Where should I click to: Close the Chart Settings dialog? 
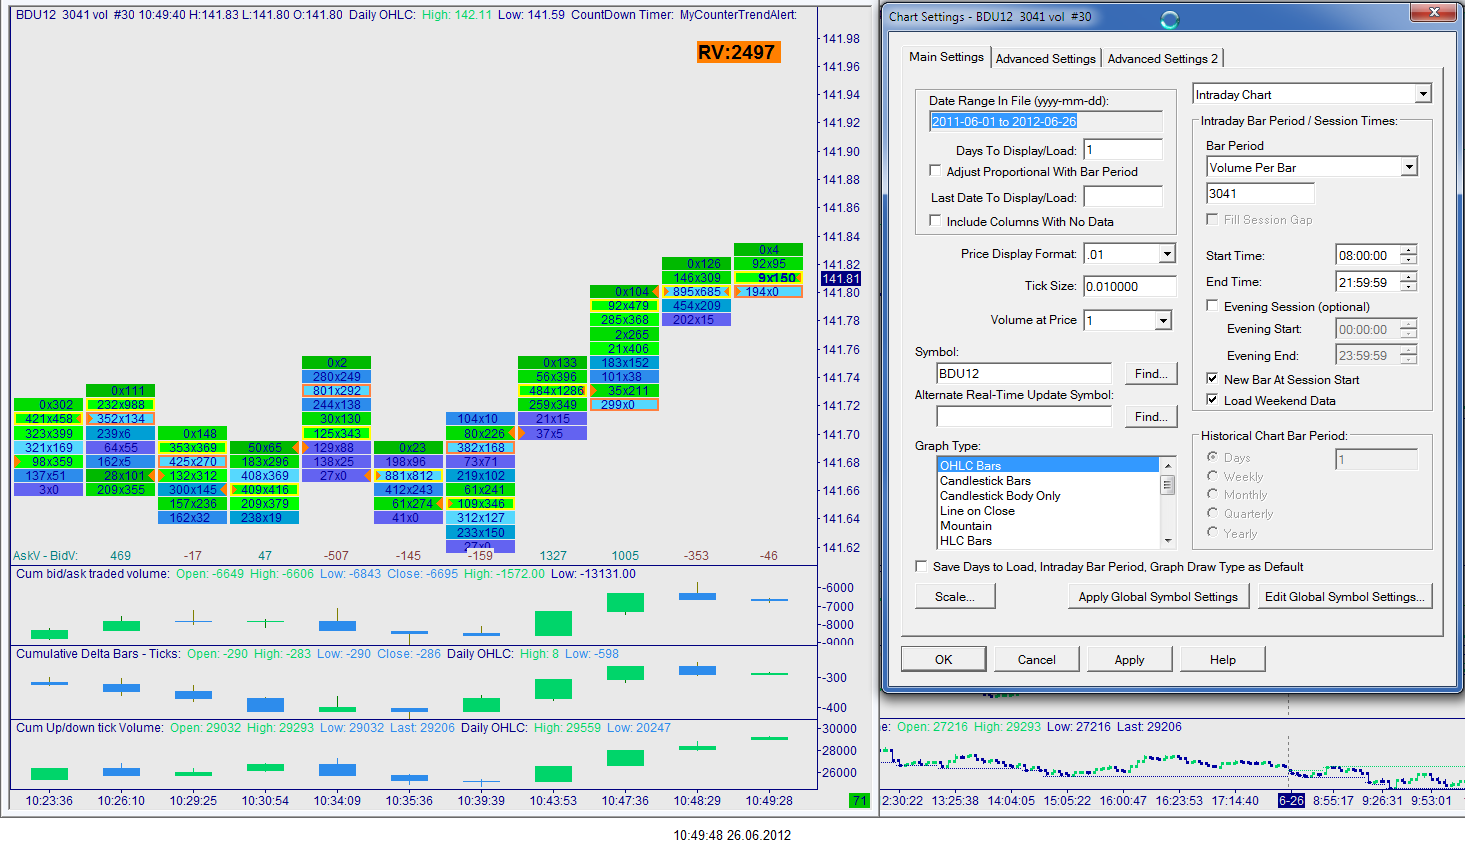(1434, 13)
